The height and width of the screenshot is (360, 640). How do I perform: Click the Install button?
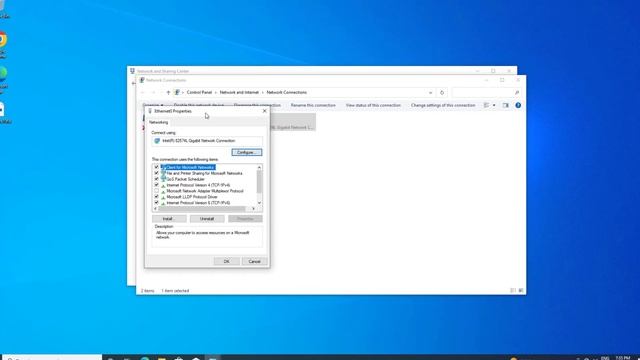click(169, 219)
